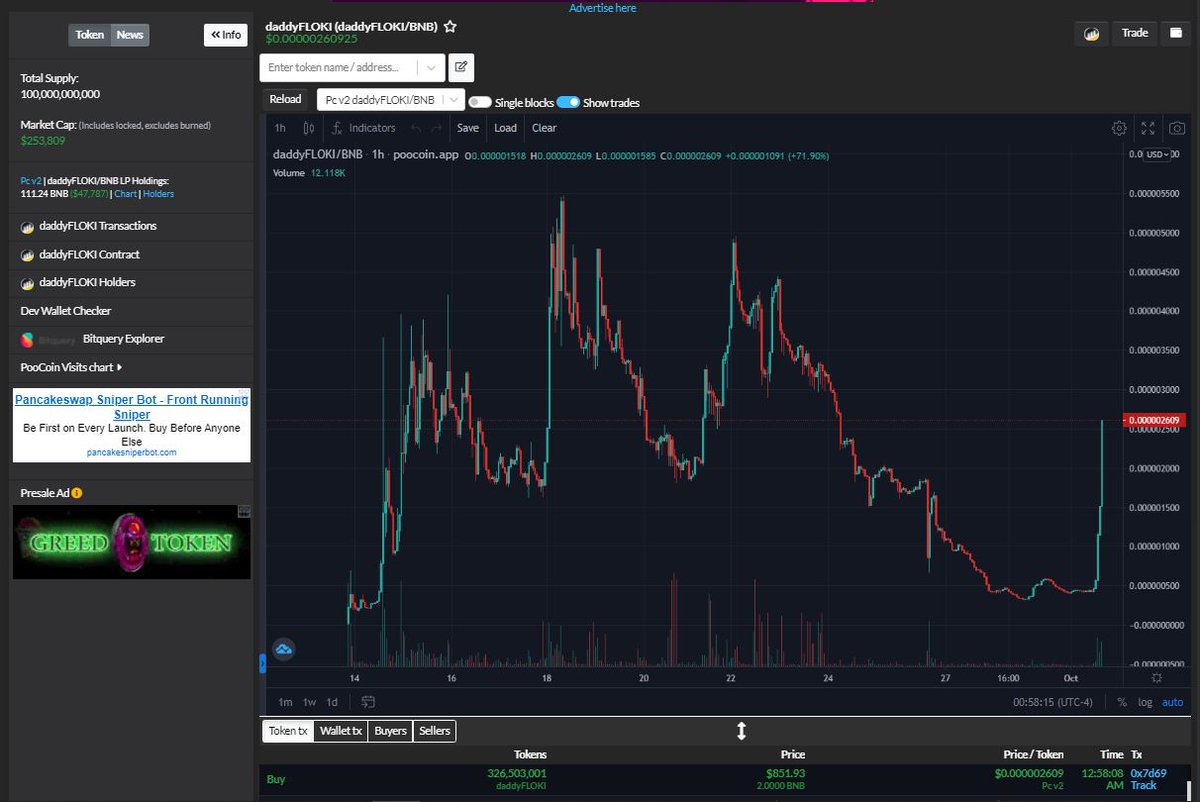This screenshot has height=802, width=1200.
Task: Switch sidebar to Token view
Action: click(x=90, y=35)
